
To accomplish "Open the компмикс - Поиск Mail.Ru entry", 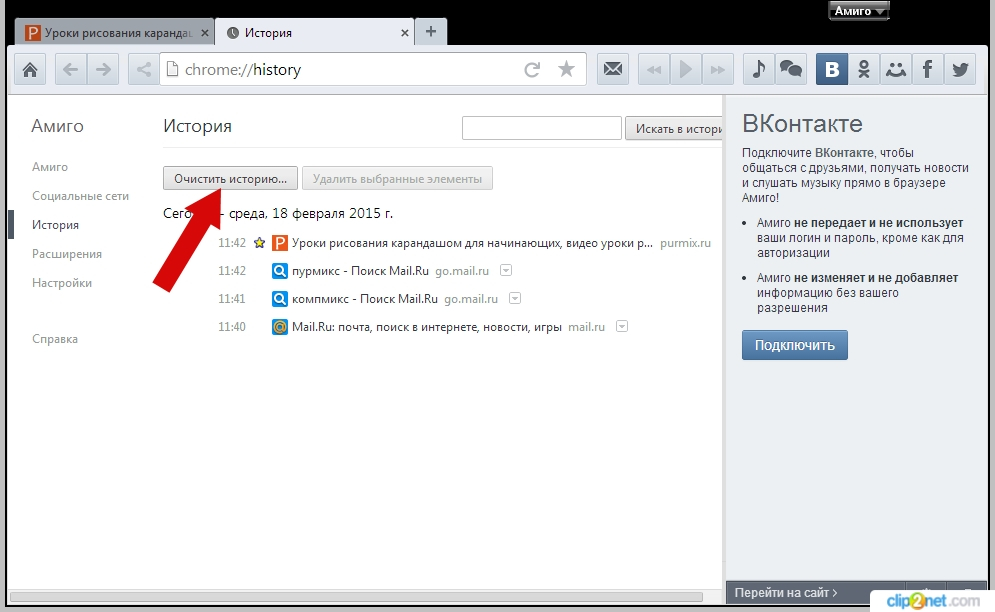I will click(365, 299).
